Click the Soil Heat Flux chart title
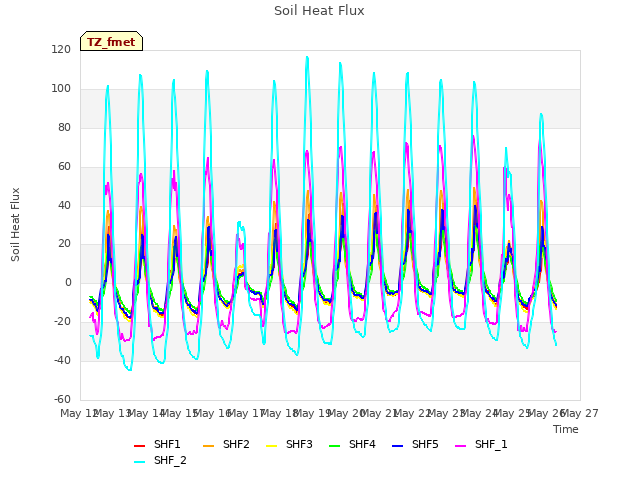Image resolution: width=640 pixels, height=480 pixels. click(x=319, y=11)
